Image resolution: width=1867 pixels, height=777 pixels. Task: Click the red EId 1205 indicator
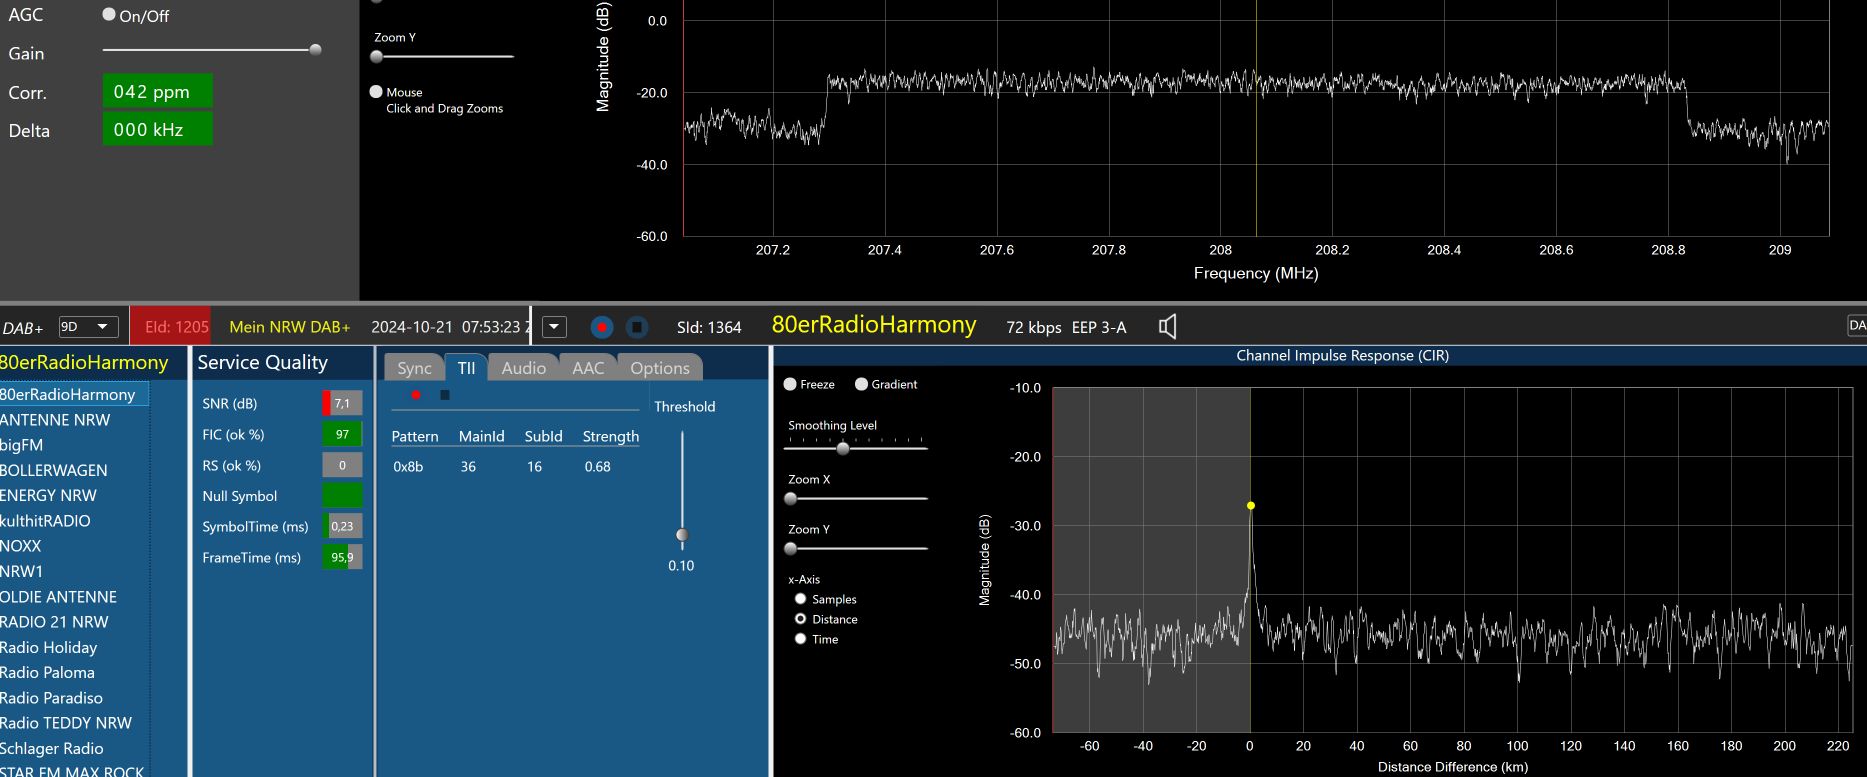(171, 327)
